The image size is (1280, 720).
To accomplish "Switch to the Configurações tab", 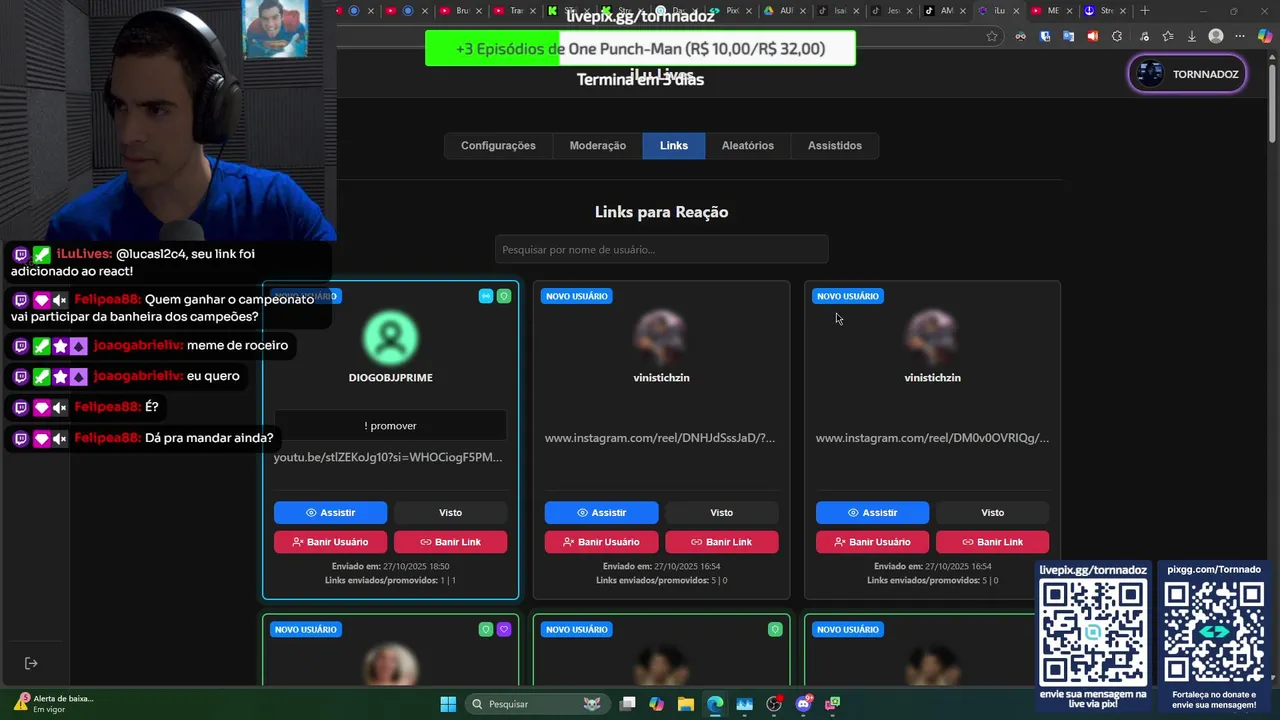I will click(x=498, y=146).
